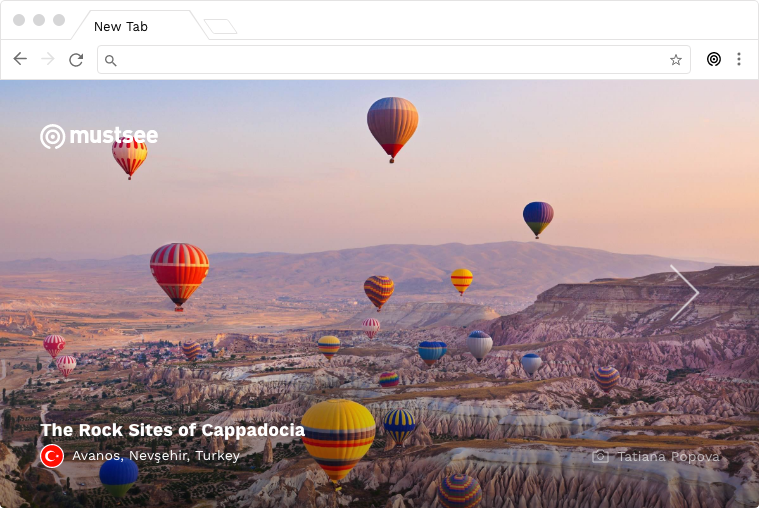Viewport: 759px width, 508px height.
Task: Bookmark this page with the star
Action: (676, 60)
